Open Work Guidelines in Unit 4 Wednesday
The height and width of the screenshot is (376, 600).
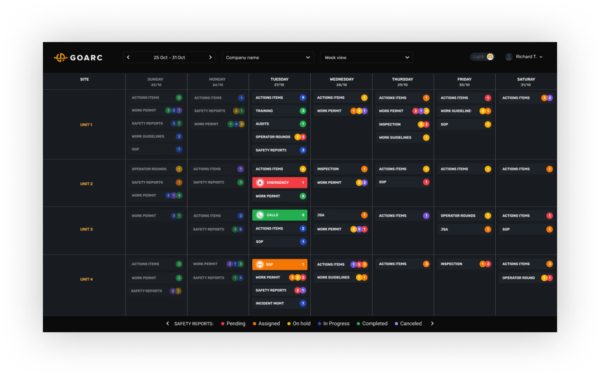(x=341, y=277)
